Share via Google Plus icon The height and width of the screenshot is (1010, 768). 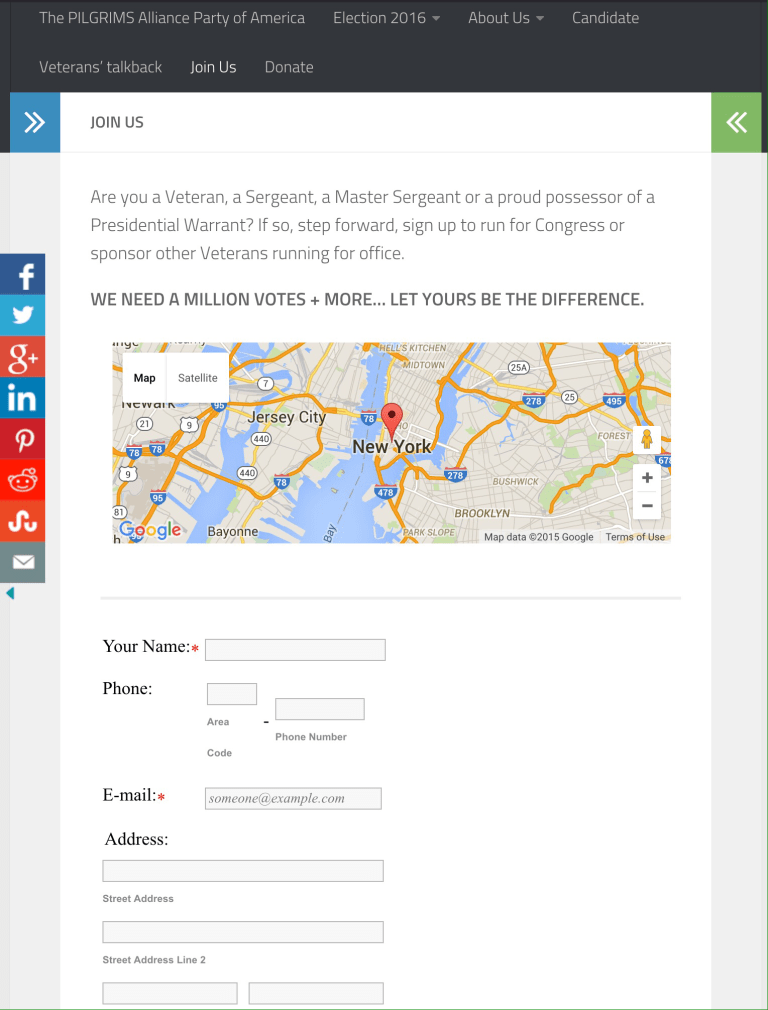coord(22,357)
